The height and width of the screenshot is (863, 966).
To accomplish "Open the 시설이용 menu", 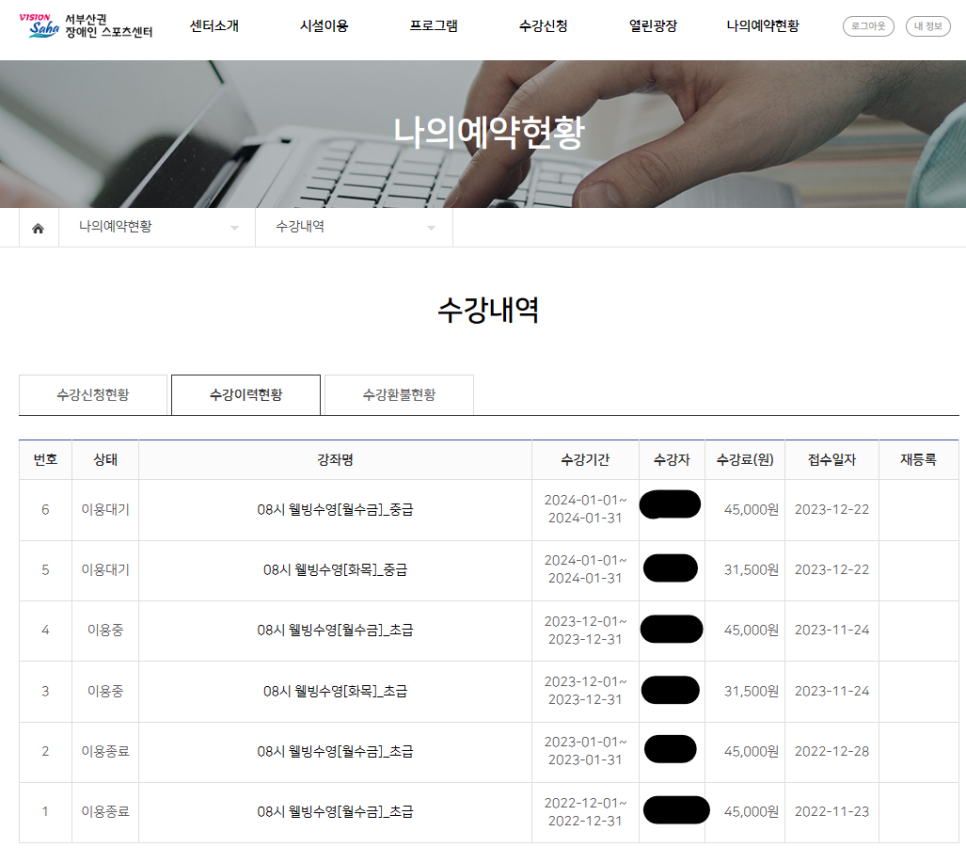I will [324, 26].
